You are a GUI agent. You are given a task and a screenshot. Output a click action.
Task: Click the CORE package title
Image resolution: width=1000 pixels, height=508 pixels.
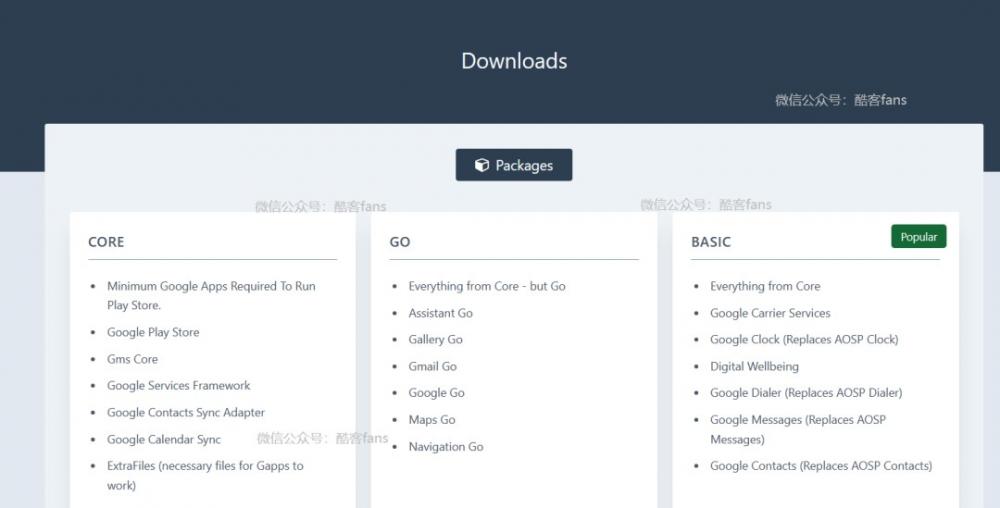click(106, 242)
